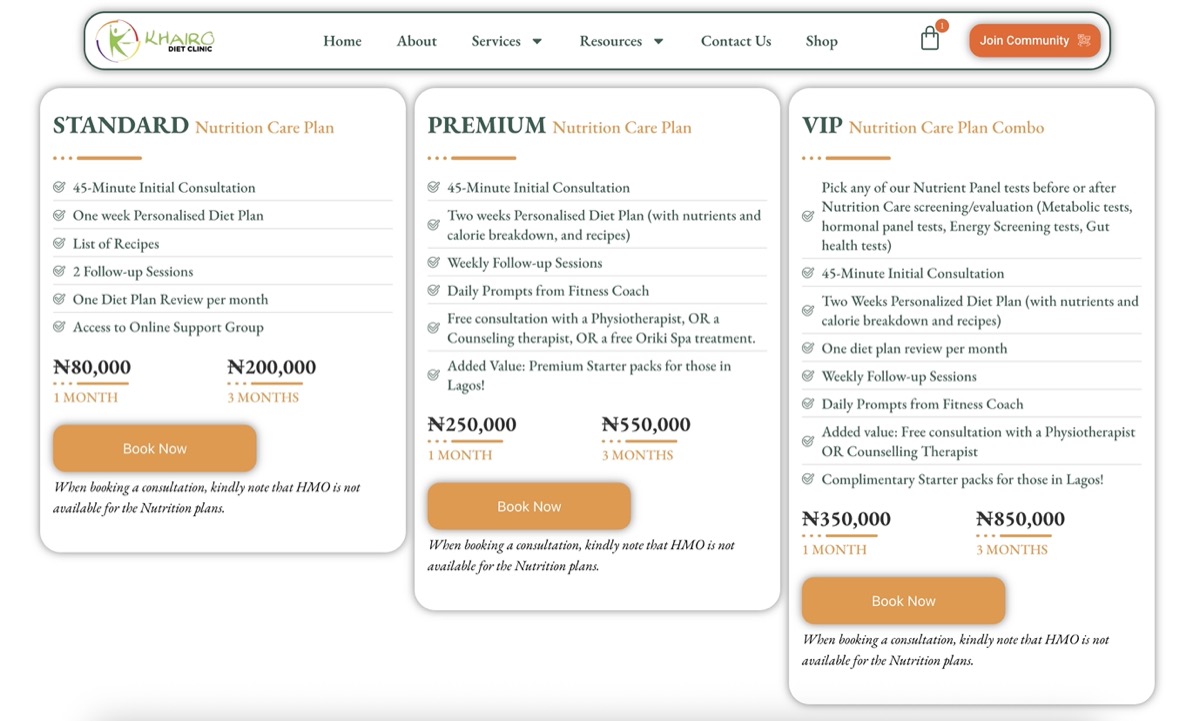Viewport: 1200px width, 721px height.
Task: Open the shopping cart icon
Action: coord(930,39)
